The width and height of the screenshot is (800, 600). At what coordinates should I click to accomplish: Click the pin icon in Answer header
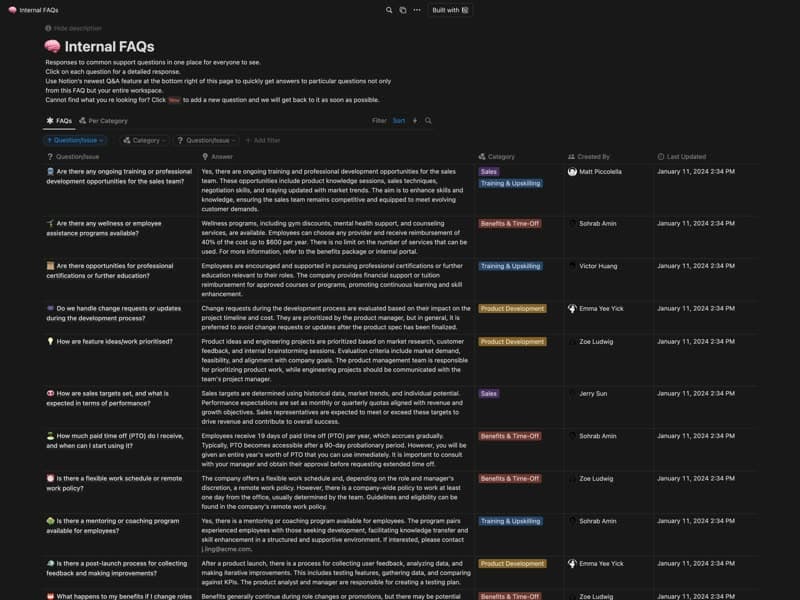(205, 157)
